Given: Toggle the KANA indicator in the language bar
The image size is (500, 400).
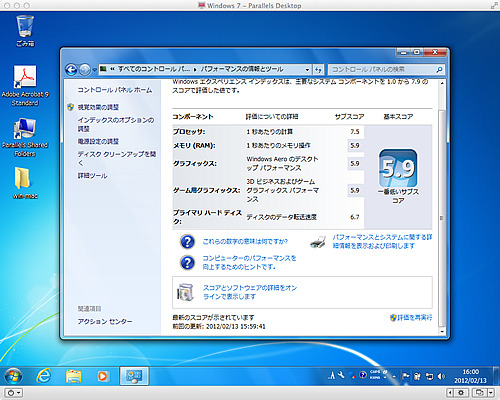Looking at the screenshot, I should tap(375, 378).
